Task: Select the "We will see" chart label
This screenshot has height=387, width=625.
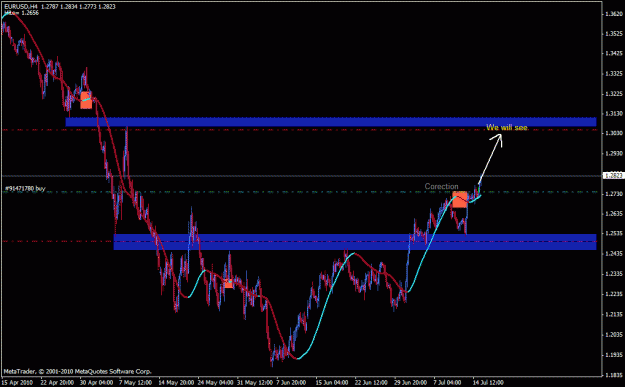Action: (x=507, y=128)
